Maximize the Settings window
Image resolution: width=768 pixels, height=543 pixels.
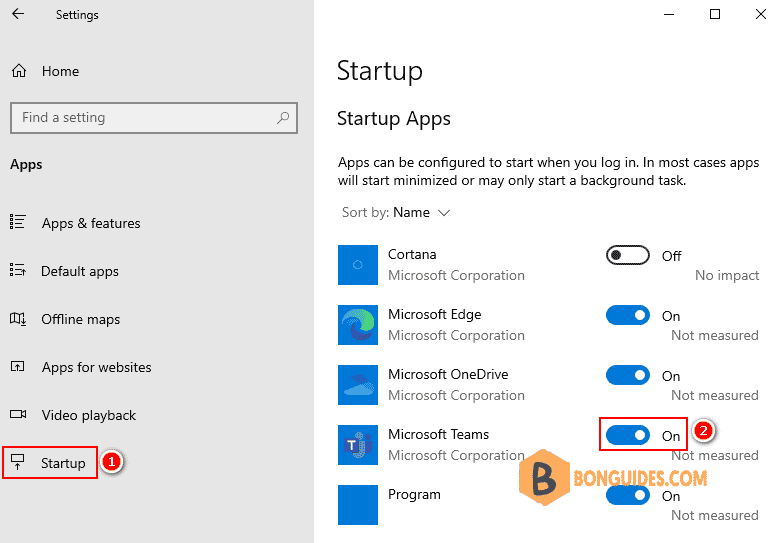[715, 14]
